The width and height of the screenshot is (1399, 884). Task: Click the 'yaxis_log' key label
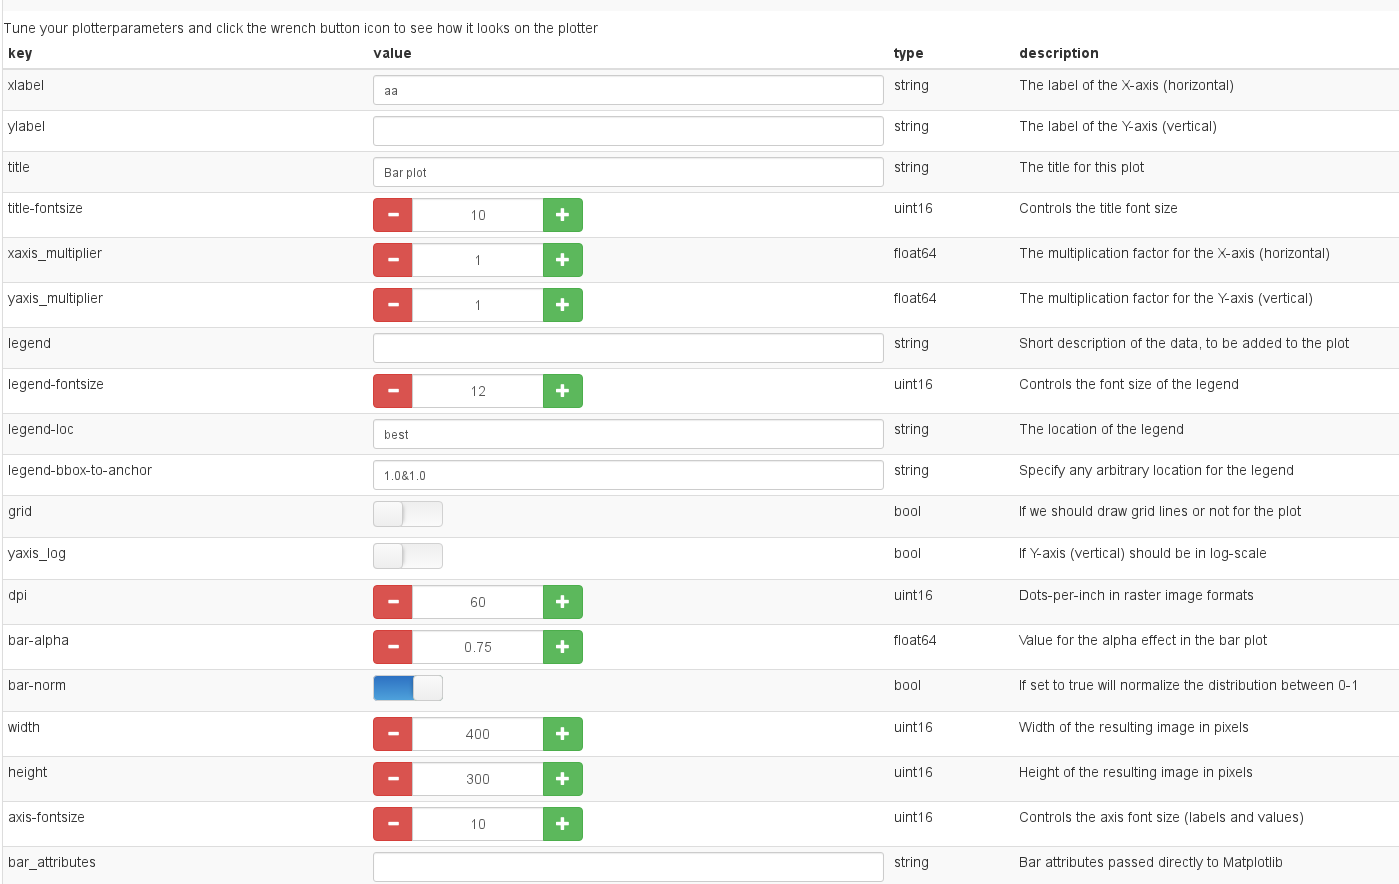(x=37, y=553)
